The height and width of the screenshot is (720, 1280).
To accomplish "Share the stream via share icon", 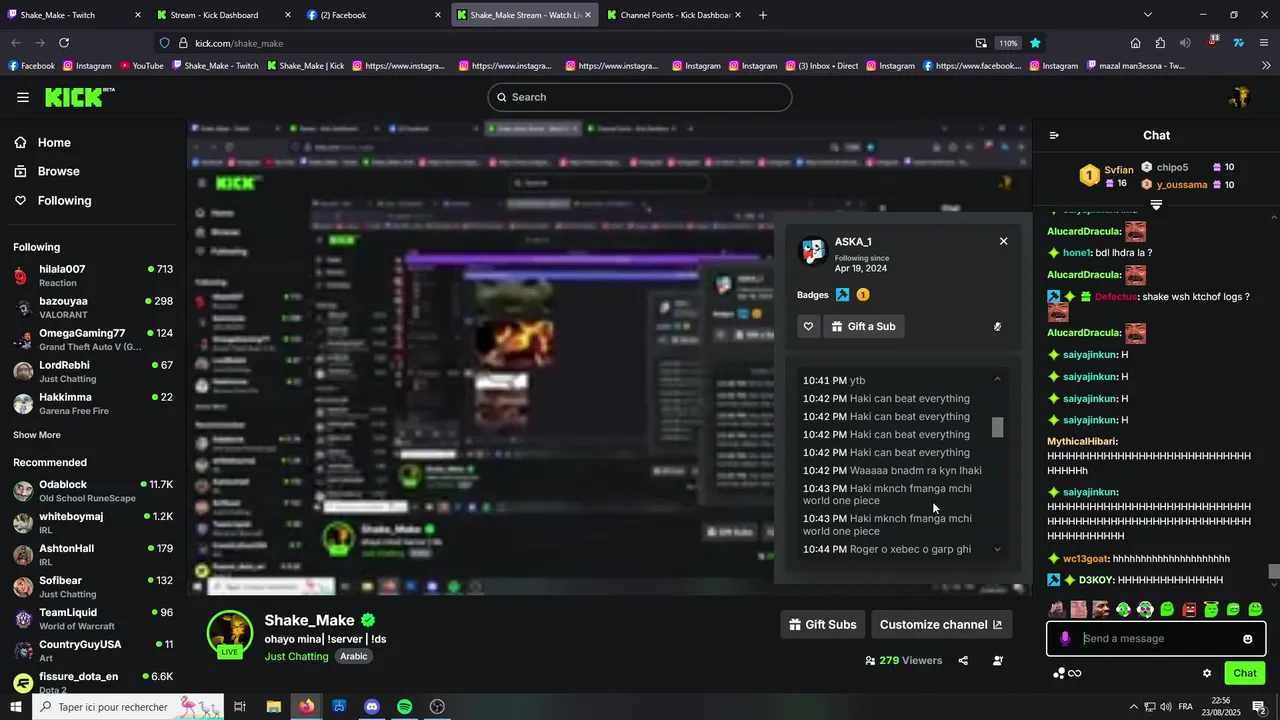I will [x=963, y=660].
